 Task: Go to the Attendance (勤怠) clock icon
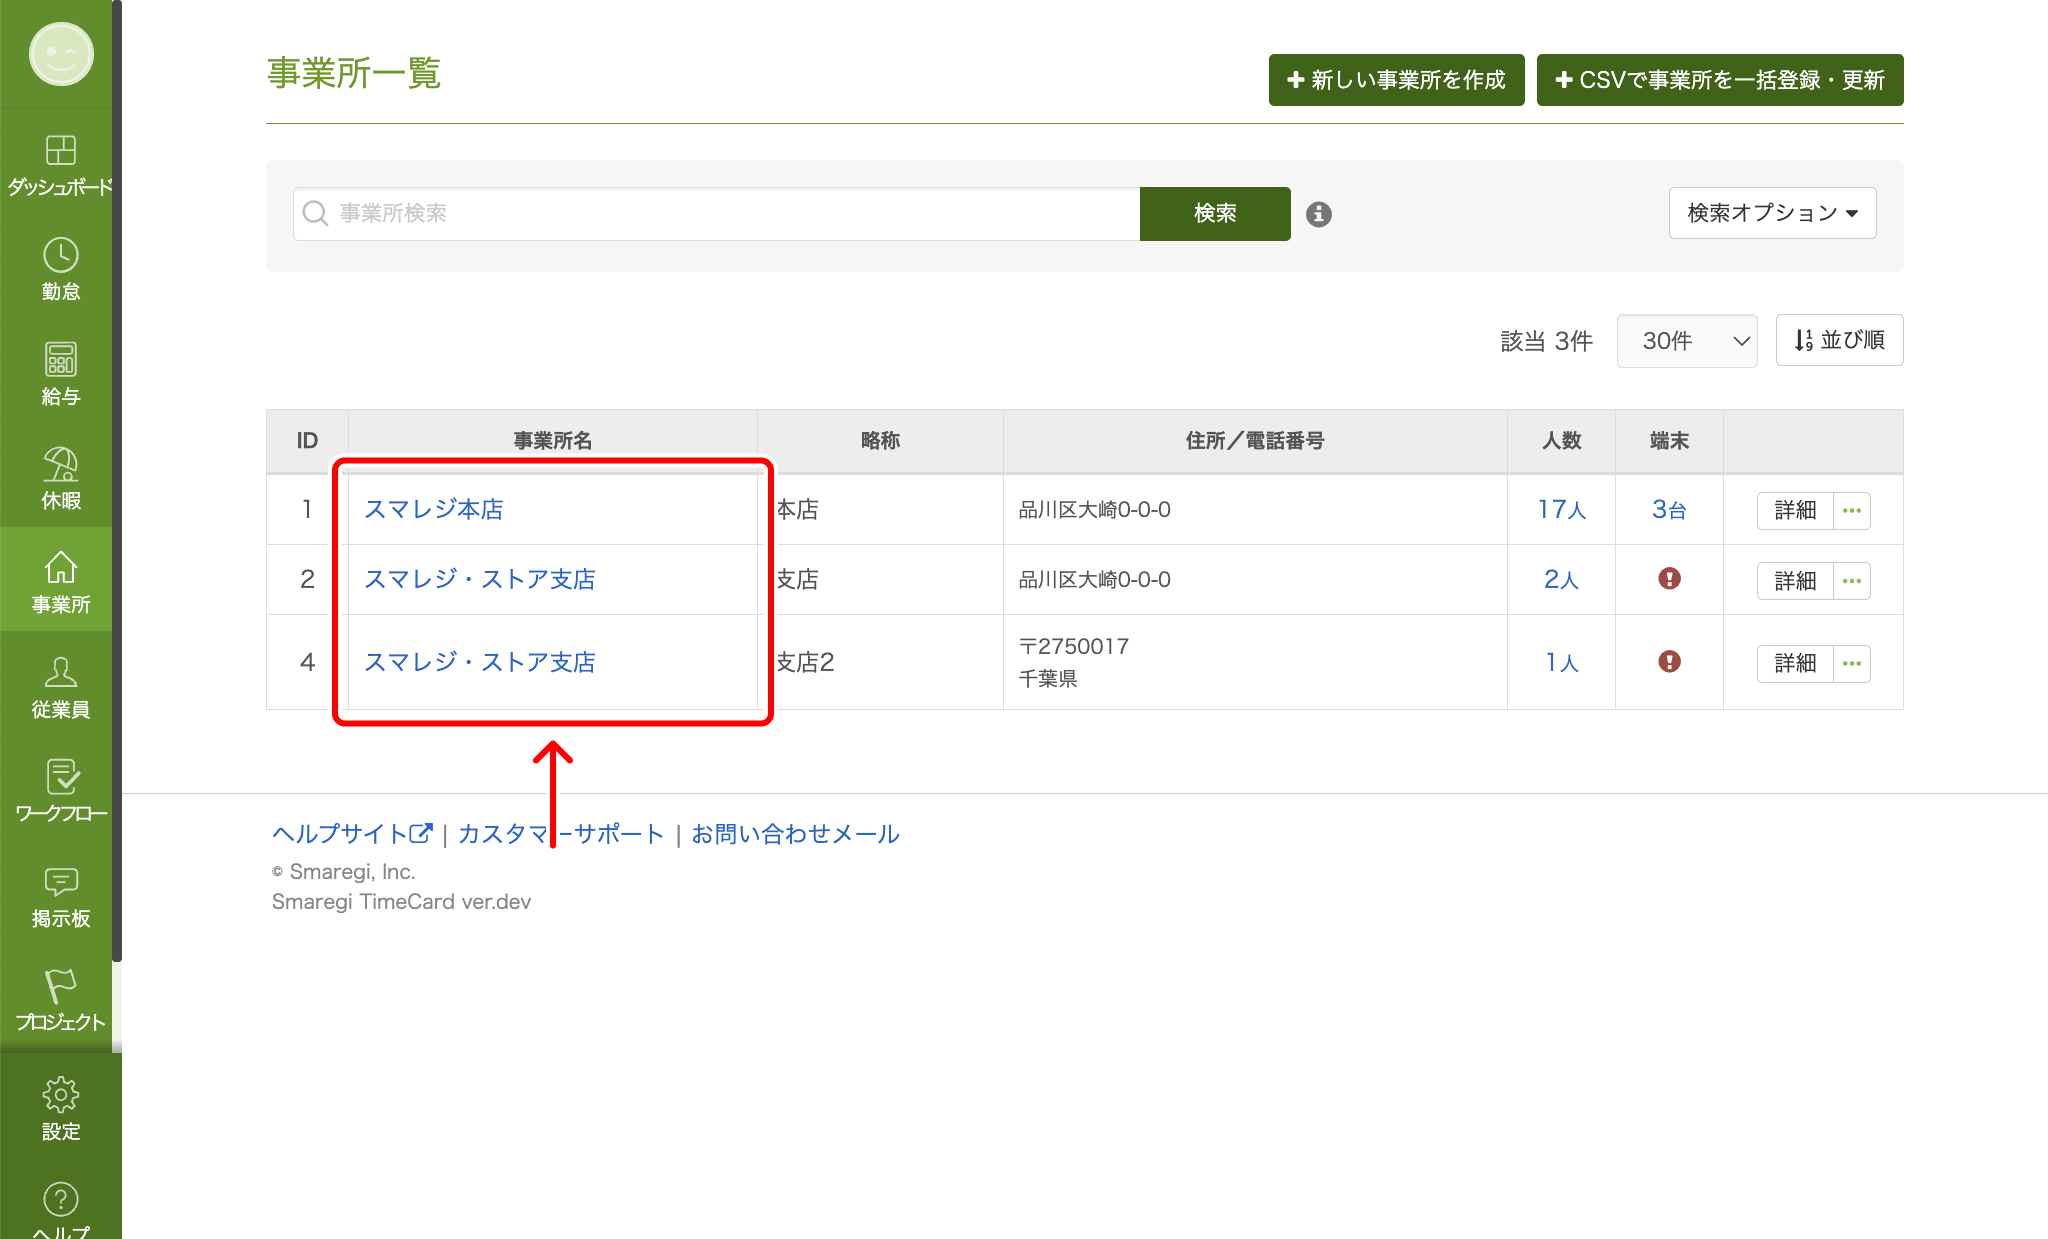[60, 256]
